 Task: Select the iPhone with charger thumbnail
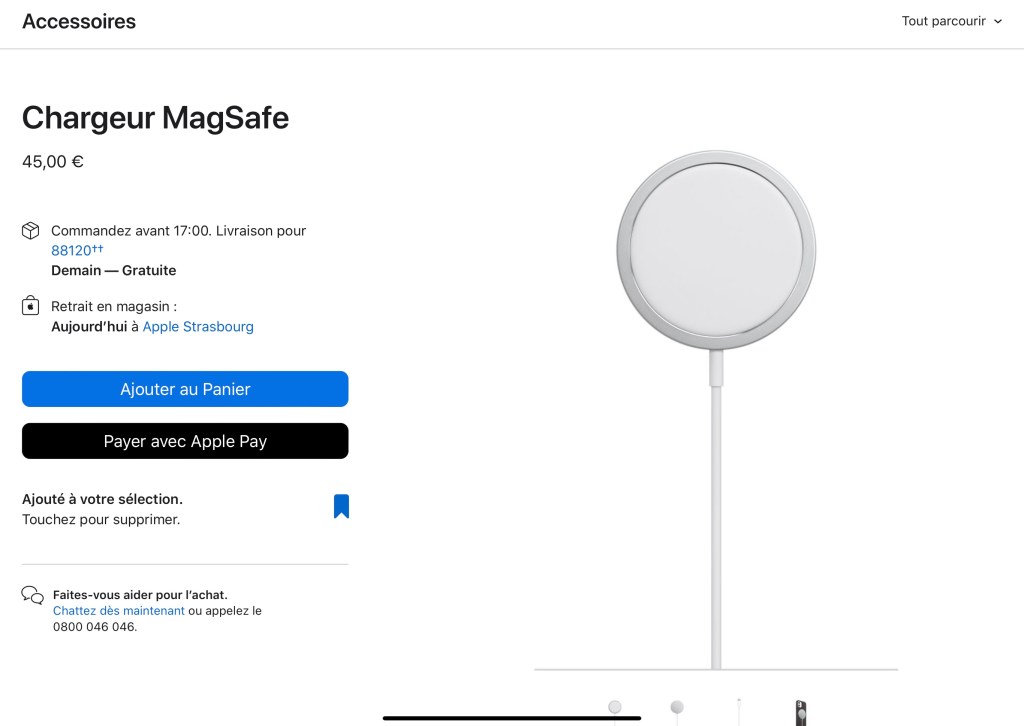tap(800, 712)
